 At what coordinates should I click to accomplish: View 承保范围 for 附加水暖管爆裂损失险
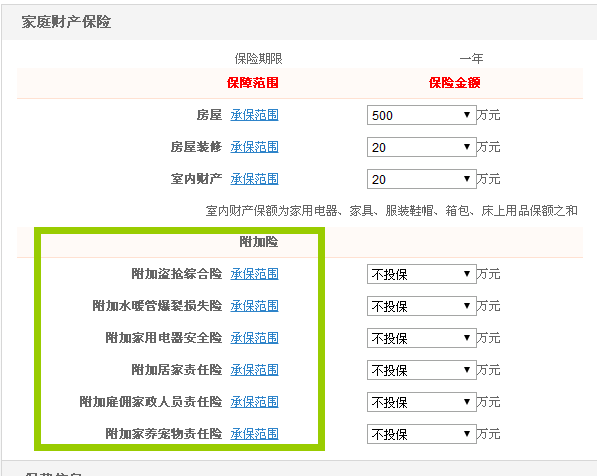[254, 306]
